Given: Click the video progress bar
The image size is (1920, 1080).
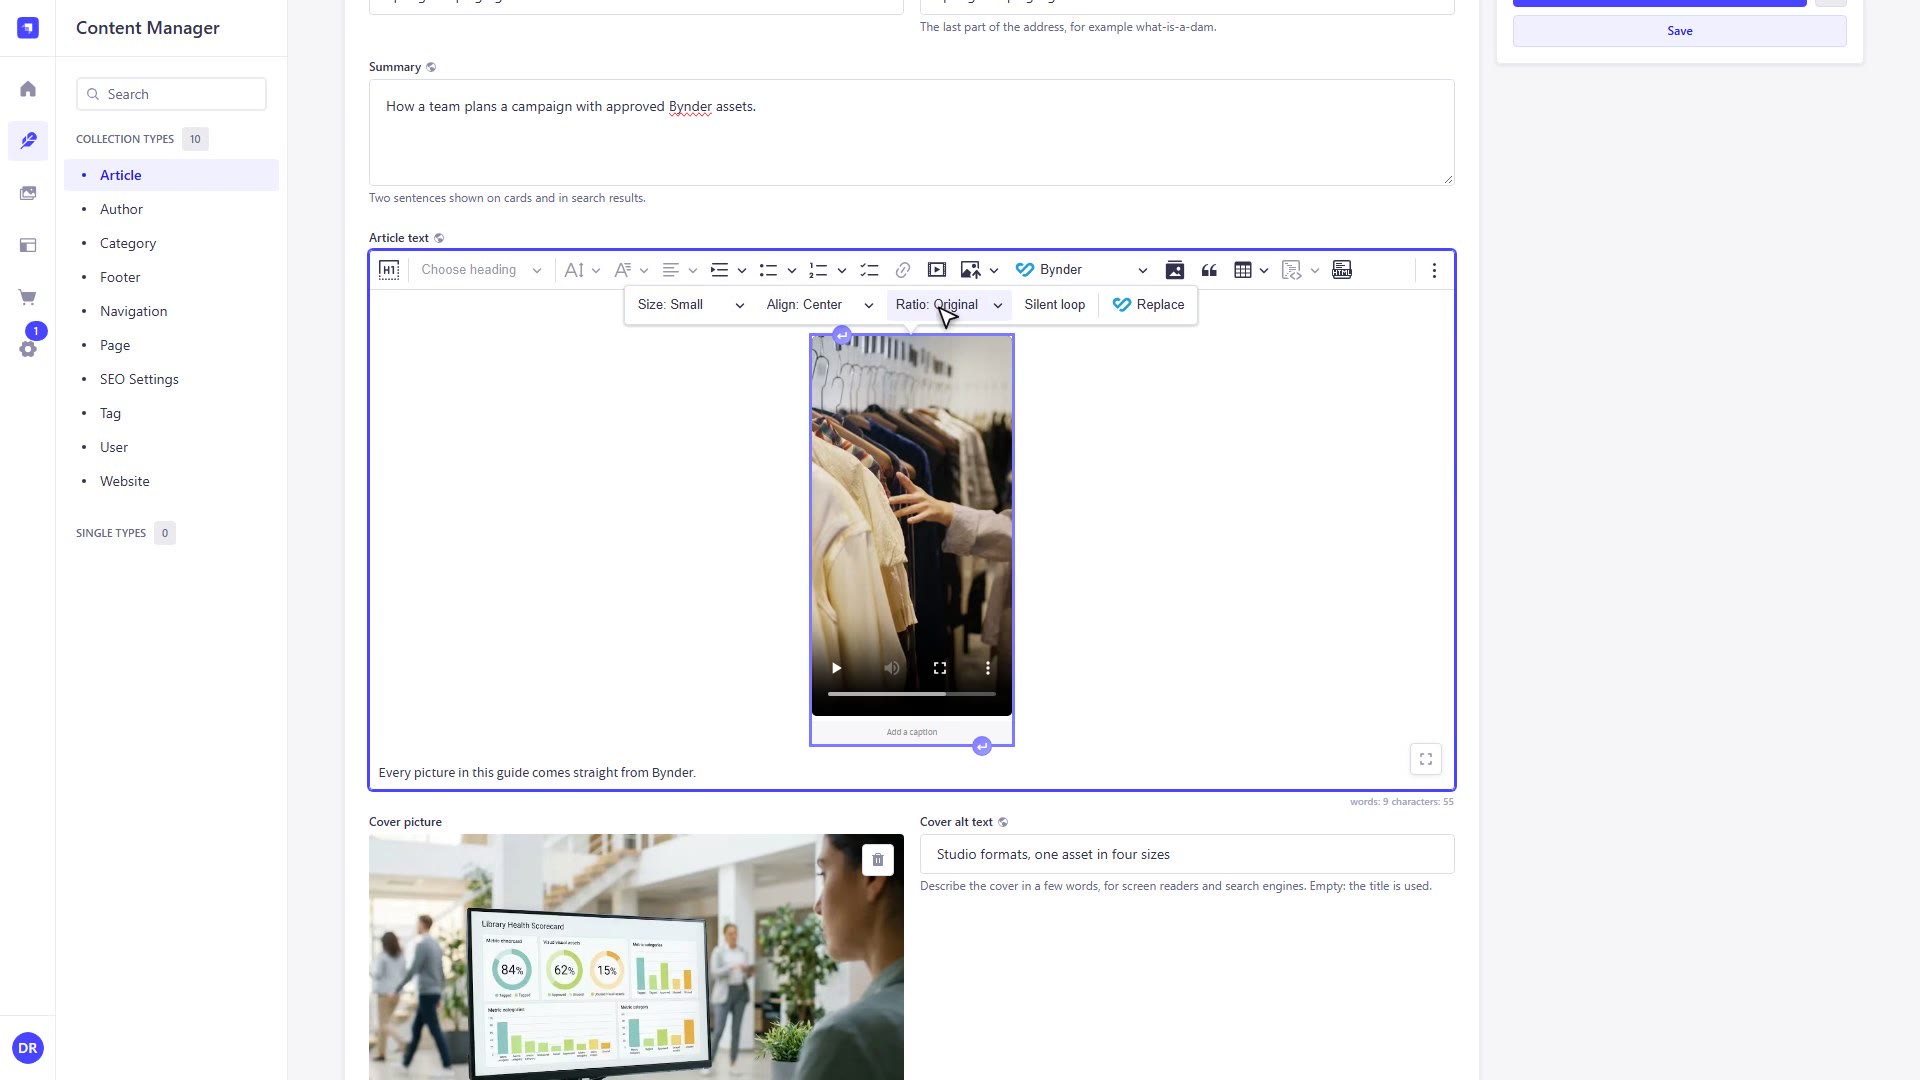Looking at the screenshot, I should point(912,694).
